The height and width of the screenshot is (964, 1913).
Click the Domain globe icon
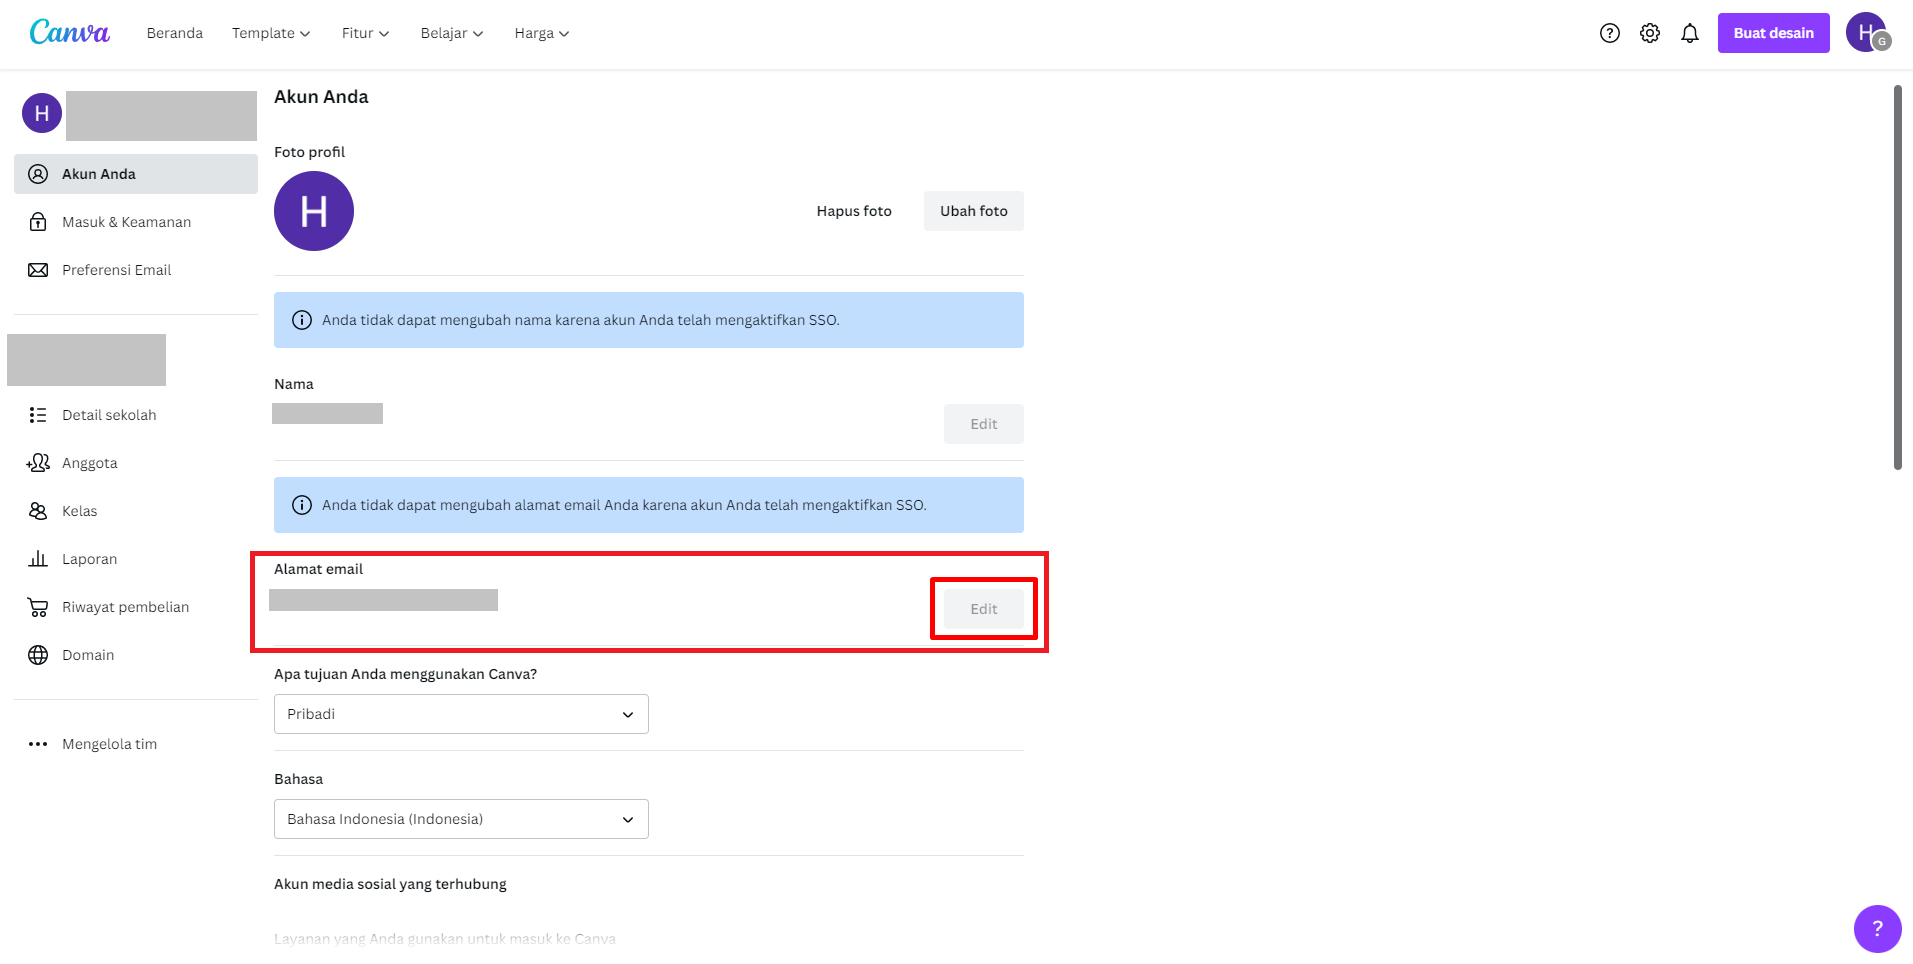coord(38,655)
